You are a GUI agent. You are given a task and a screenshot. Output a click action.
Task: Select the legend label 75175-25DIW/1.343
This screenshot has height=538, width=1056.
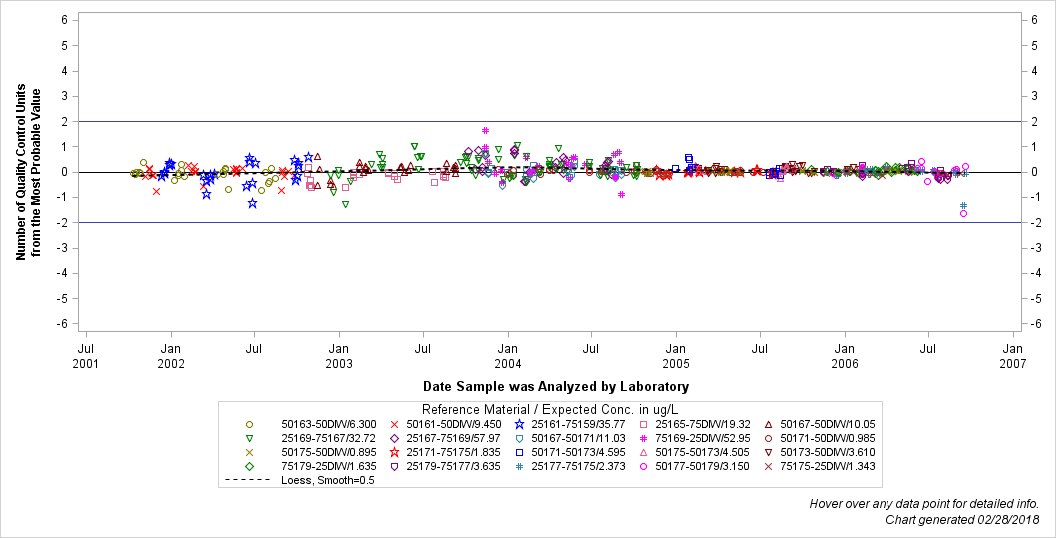click(828, 466)
